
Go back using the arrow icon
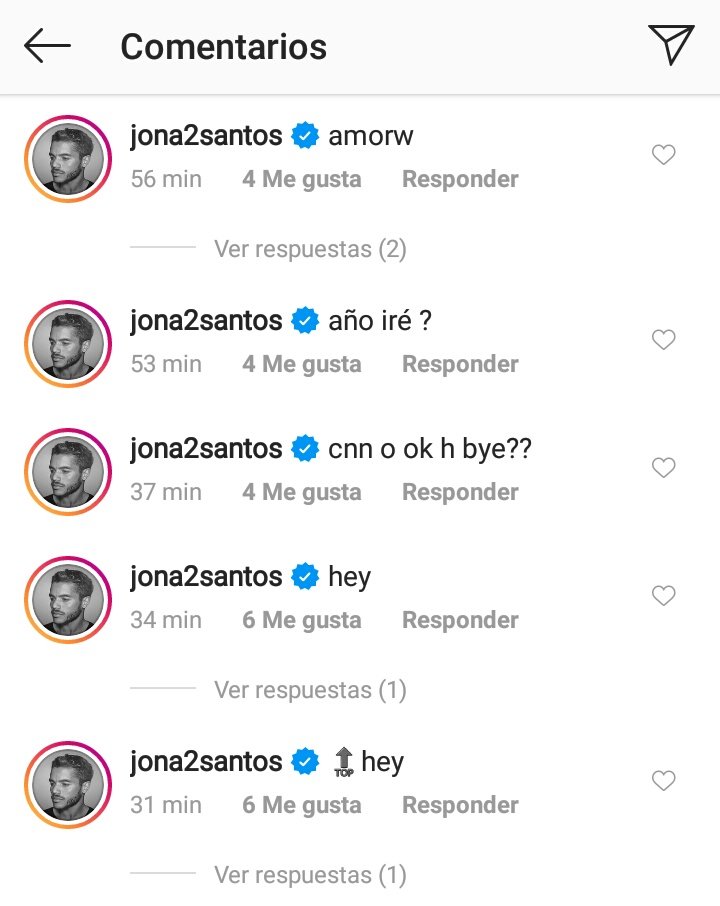(47, 46)
